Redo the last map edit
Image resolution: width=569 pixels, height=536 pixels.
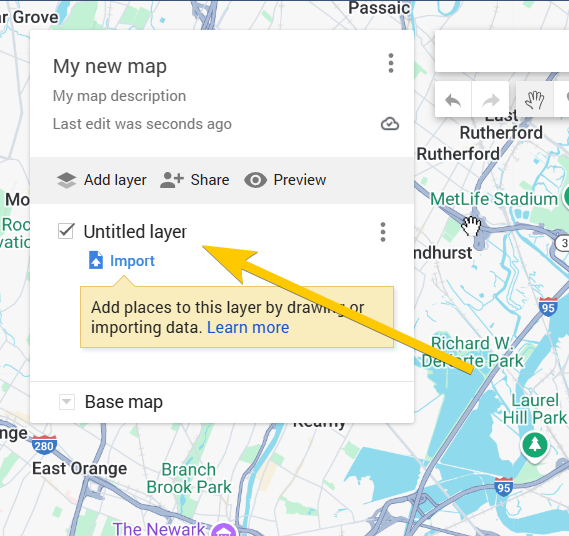pos(491,99)
